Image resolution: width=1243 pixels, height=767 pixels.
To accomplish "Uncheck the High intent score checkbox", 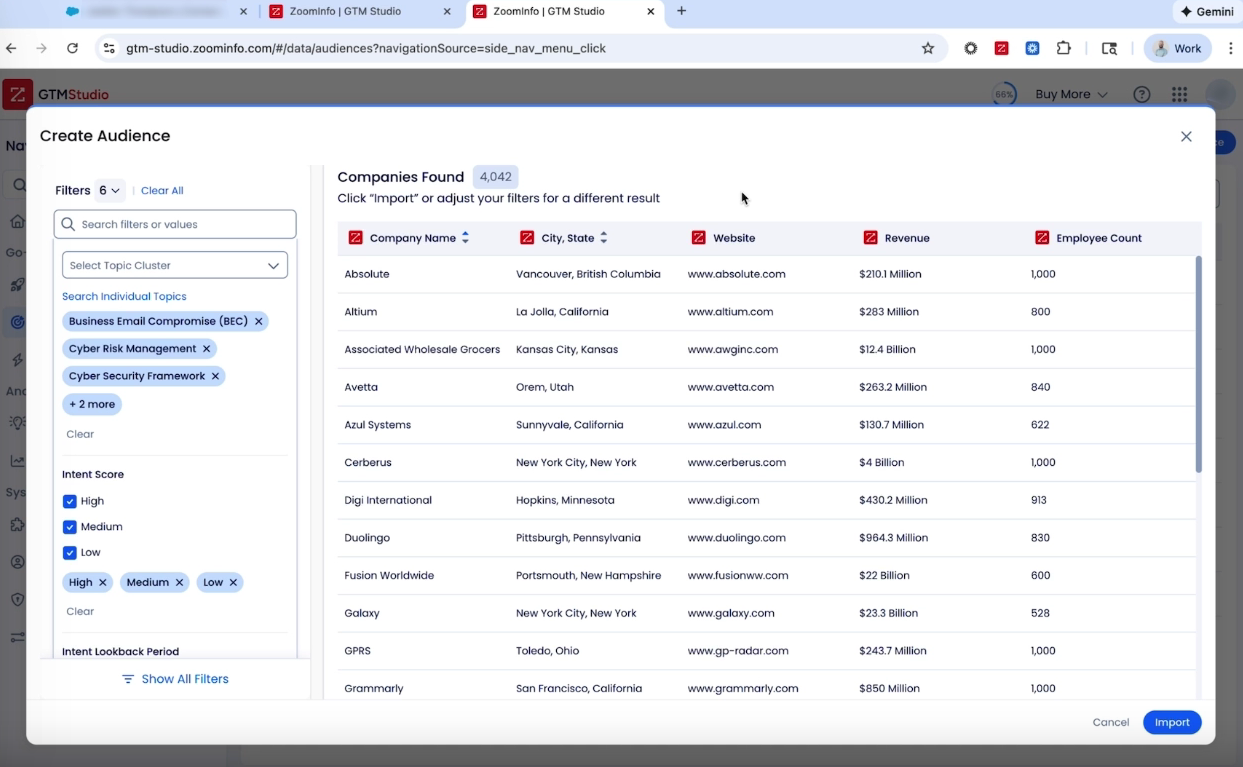I will click(x=69, y=502).
